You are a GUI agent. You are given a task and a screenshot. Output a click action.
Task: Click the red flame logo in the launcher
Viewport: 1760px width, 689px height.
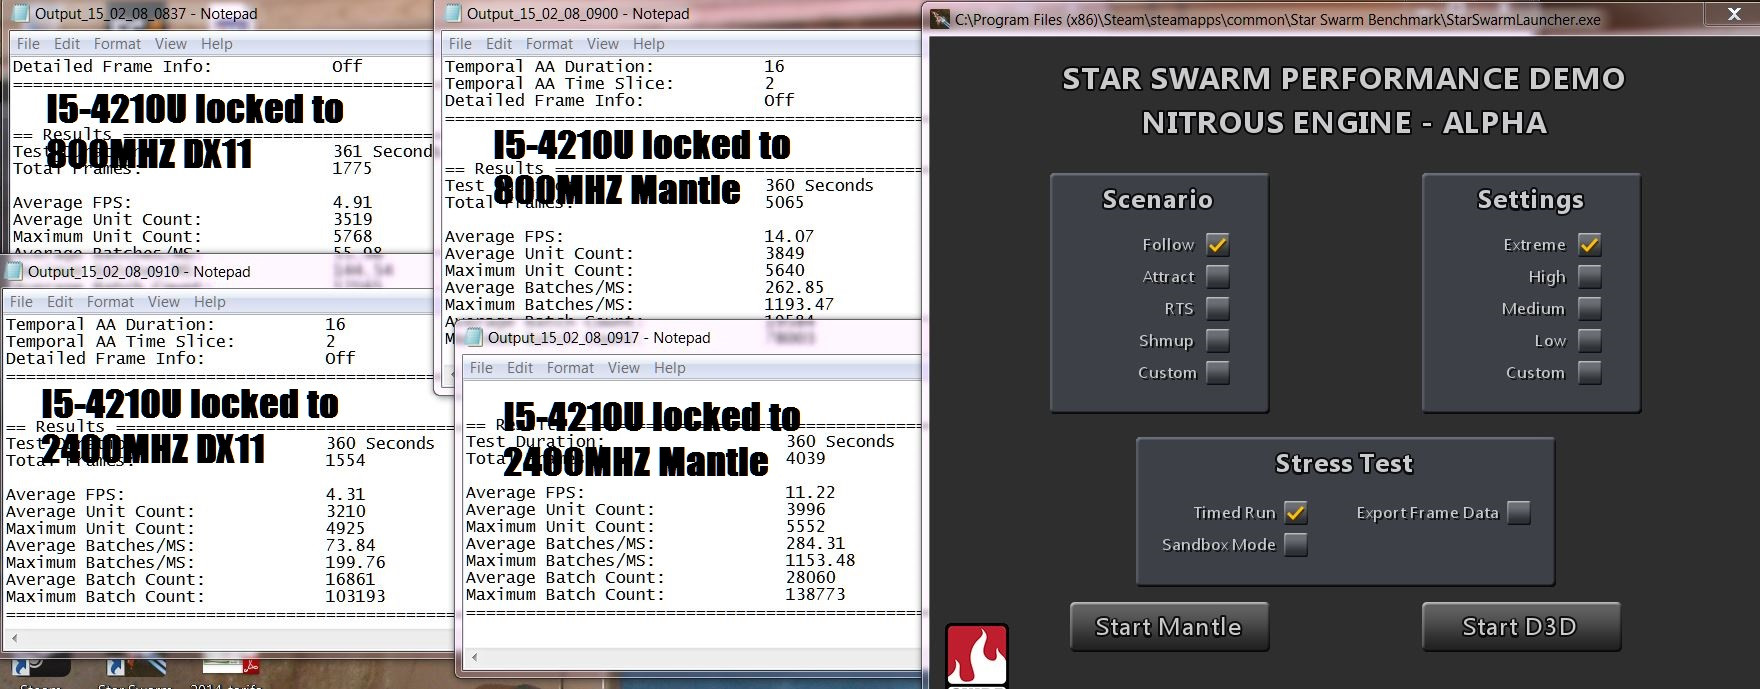click(x=977, y=656)
